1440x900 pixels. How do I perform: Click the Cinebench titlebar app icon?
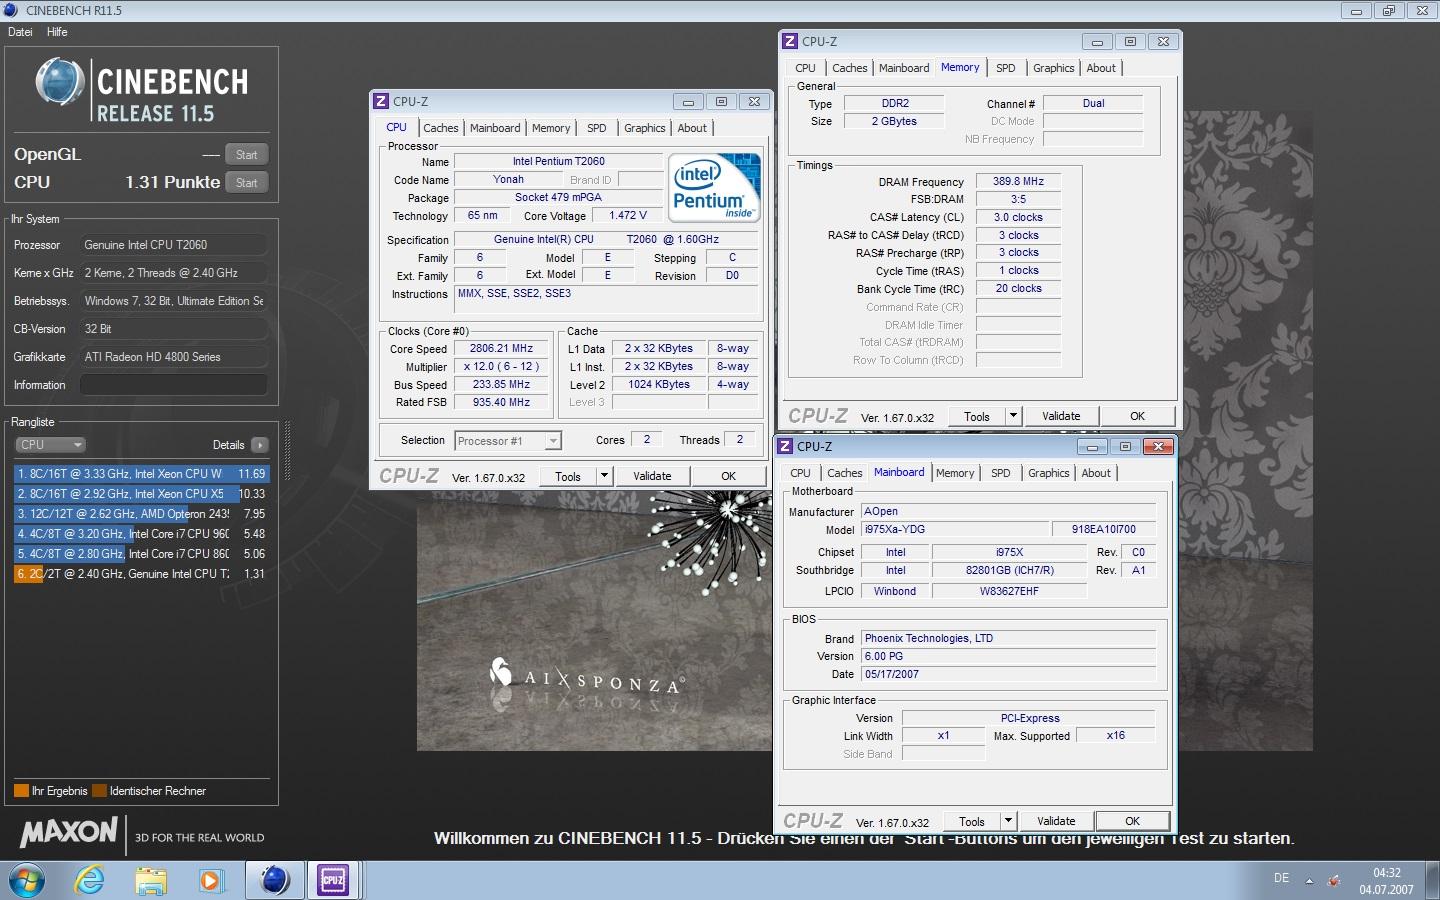[x=11, y=10]
